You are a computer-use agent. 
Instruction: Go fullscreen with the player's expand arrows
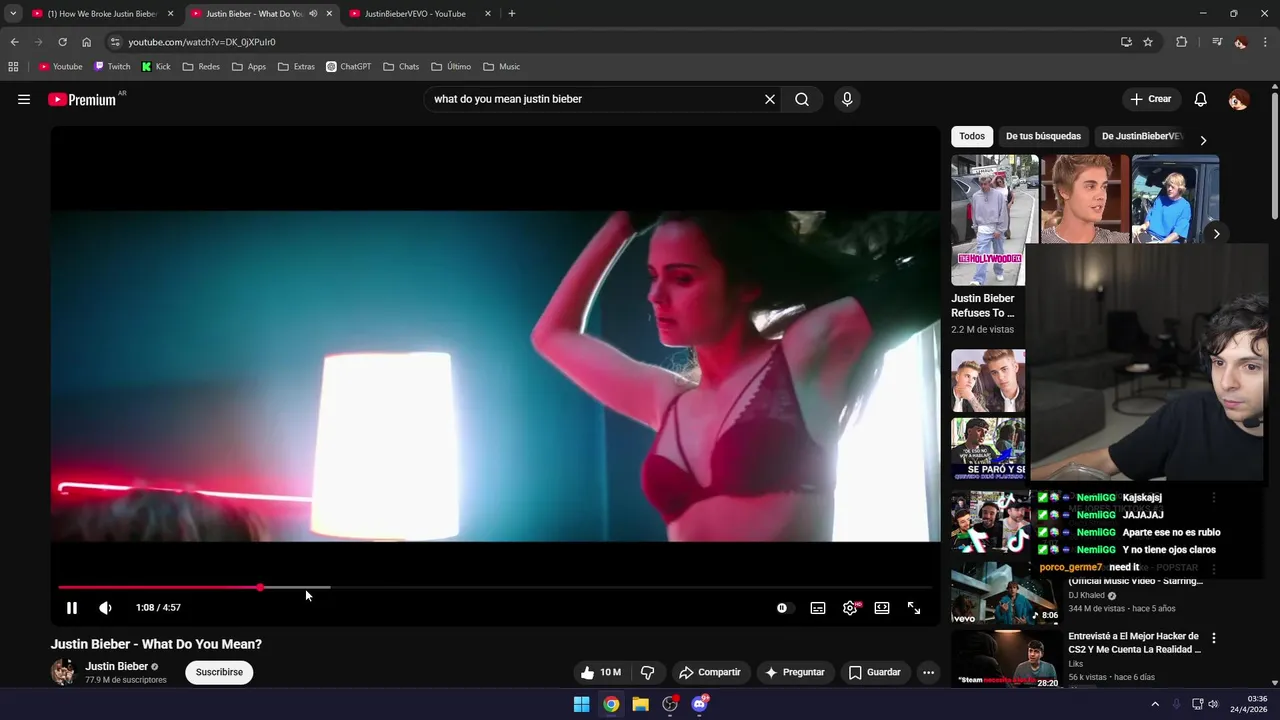(914, 608)
